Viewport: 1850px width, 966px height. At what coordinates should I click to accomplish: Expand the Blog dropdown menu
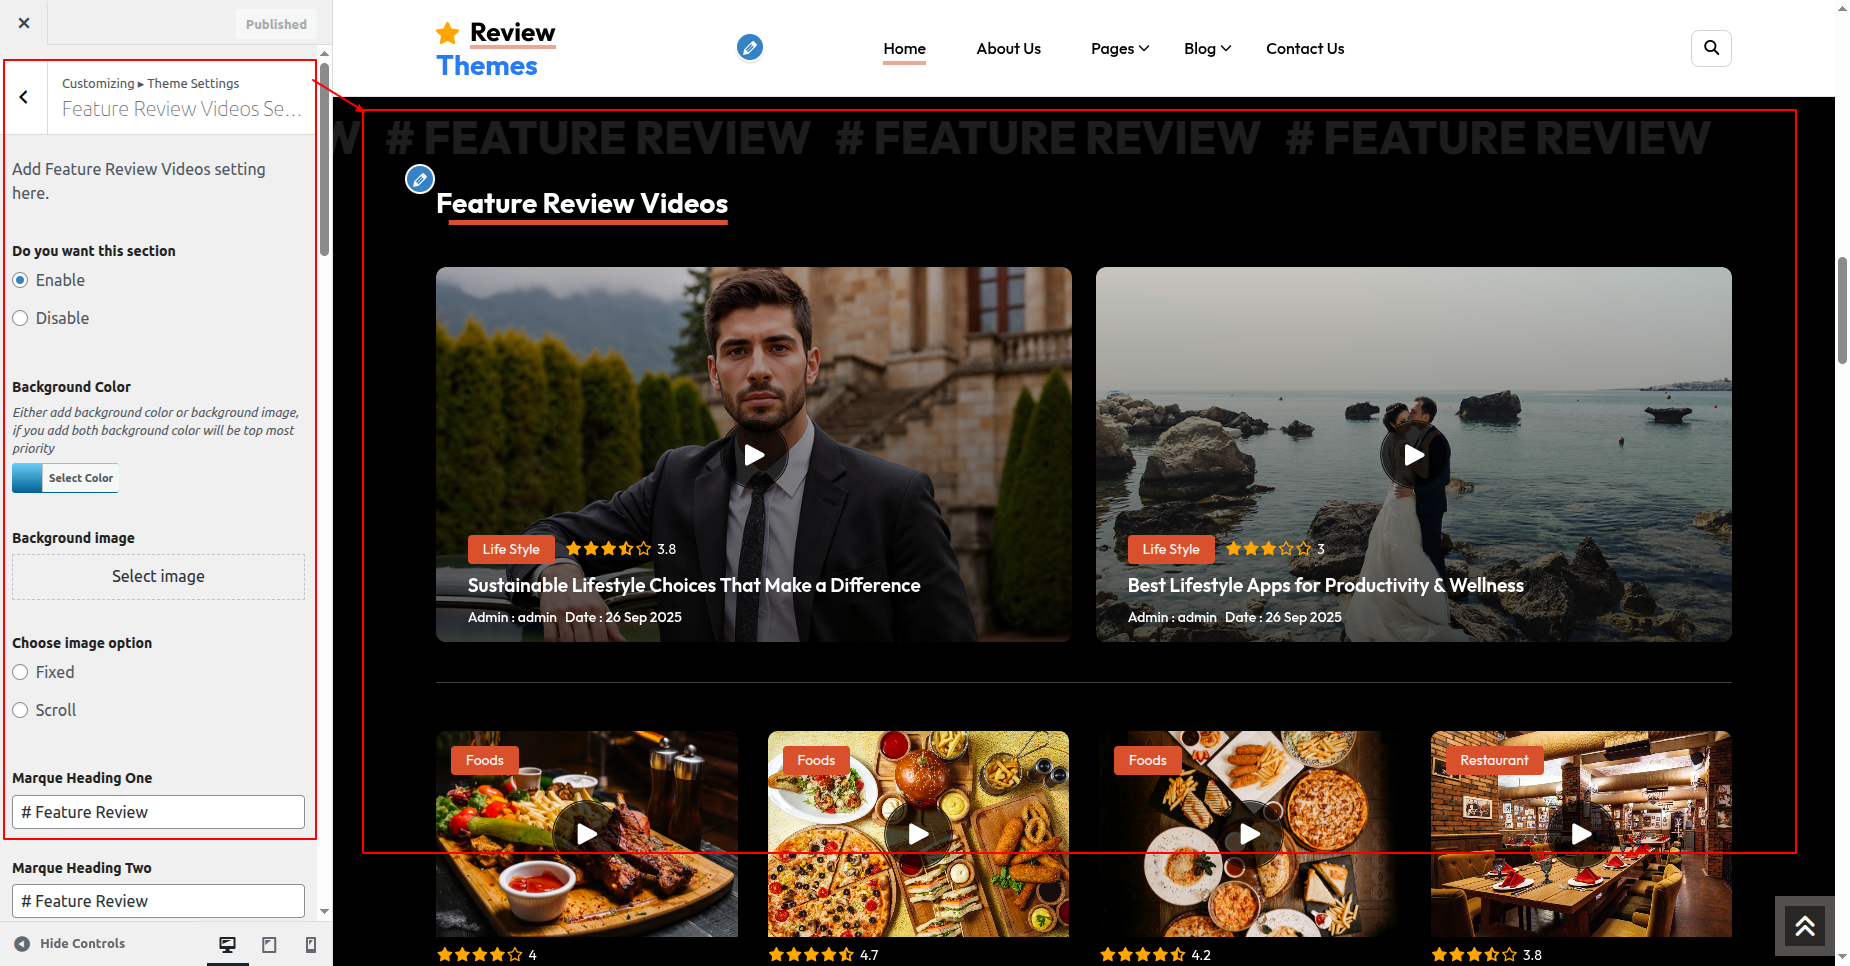point(1206,49)
